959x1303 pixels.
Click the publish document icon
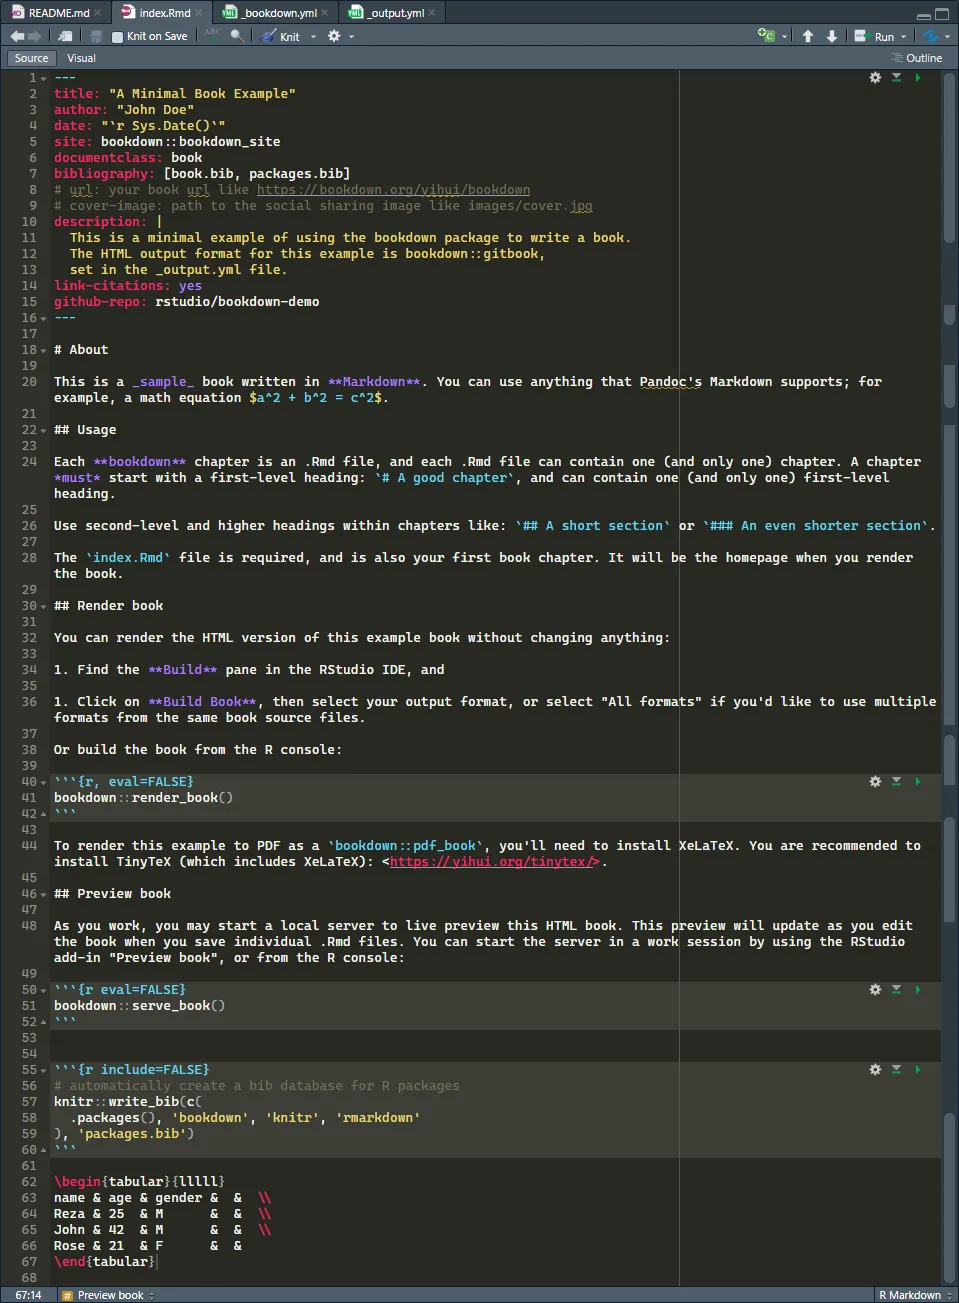pos(931,36)
